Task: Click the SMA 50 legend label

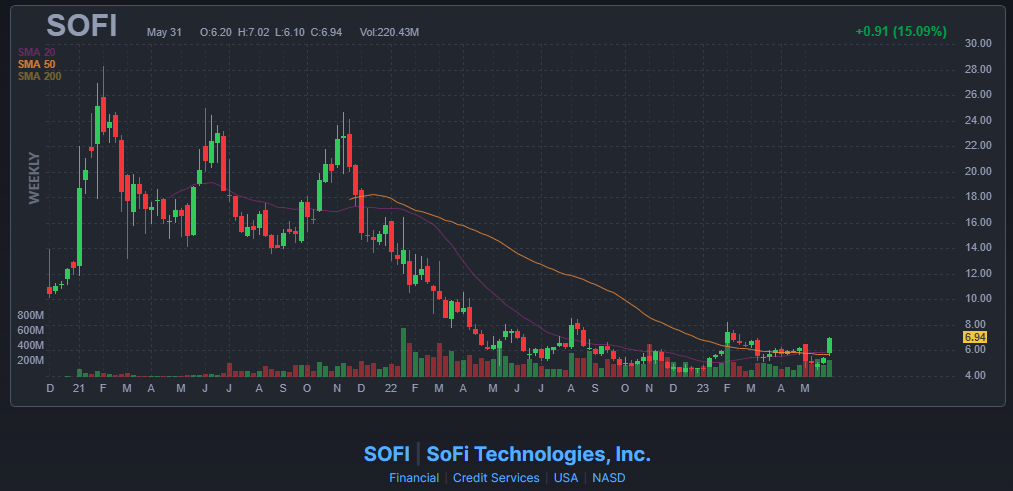Action: 36,64
